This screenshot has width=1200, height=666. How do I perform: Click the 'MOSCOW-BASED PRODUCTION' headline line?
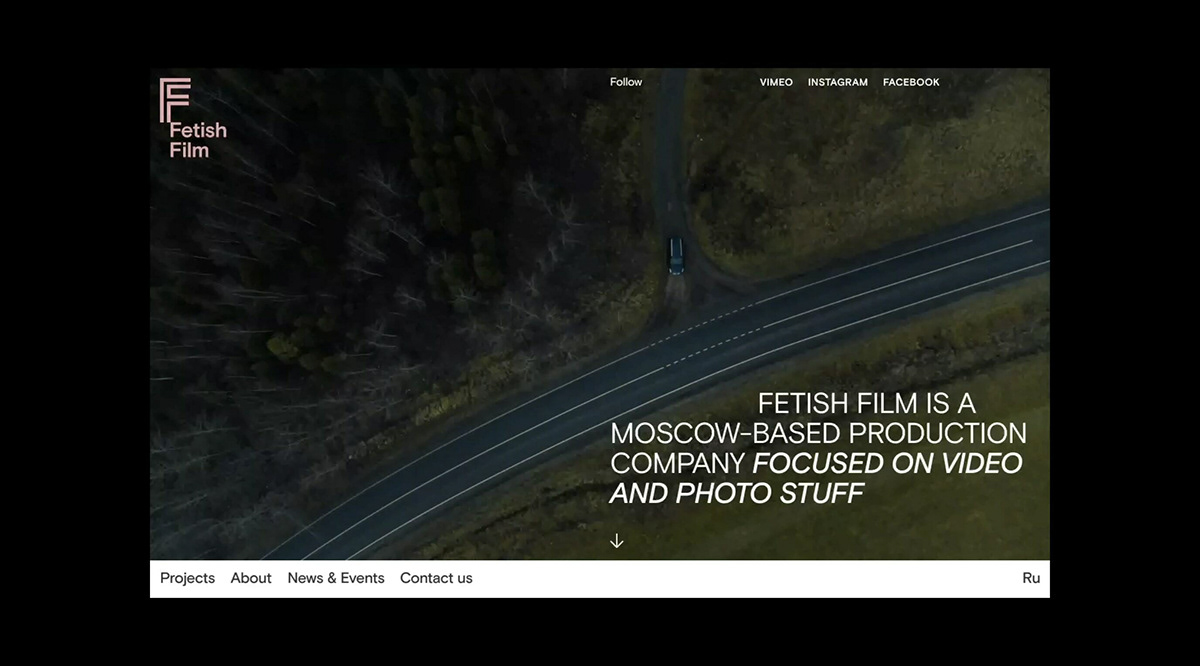click(818, 434)
